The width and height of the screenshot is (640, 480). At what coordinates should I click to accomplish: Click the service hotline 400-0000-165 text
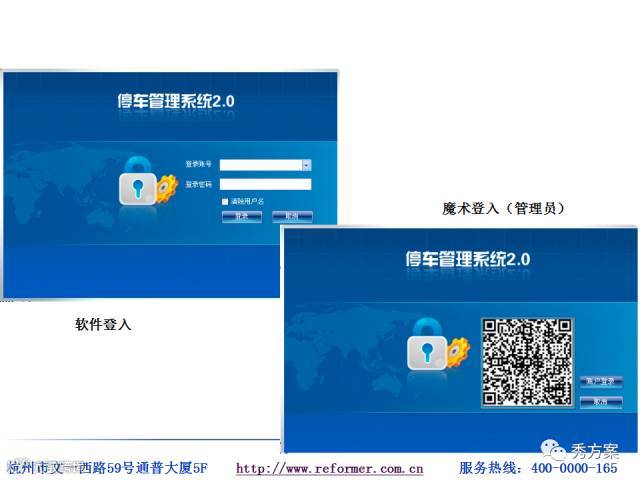tap(538, 468)
